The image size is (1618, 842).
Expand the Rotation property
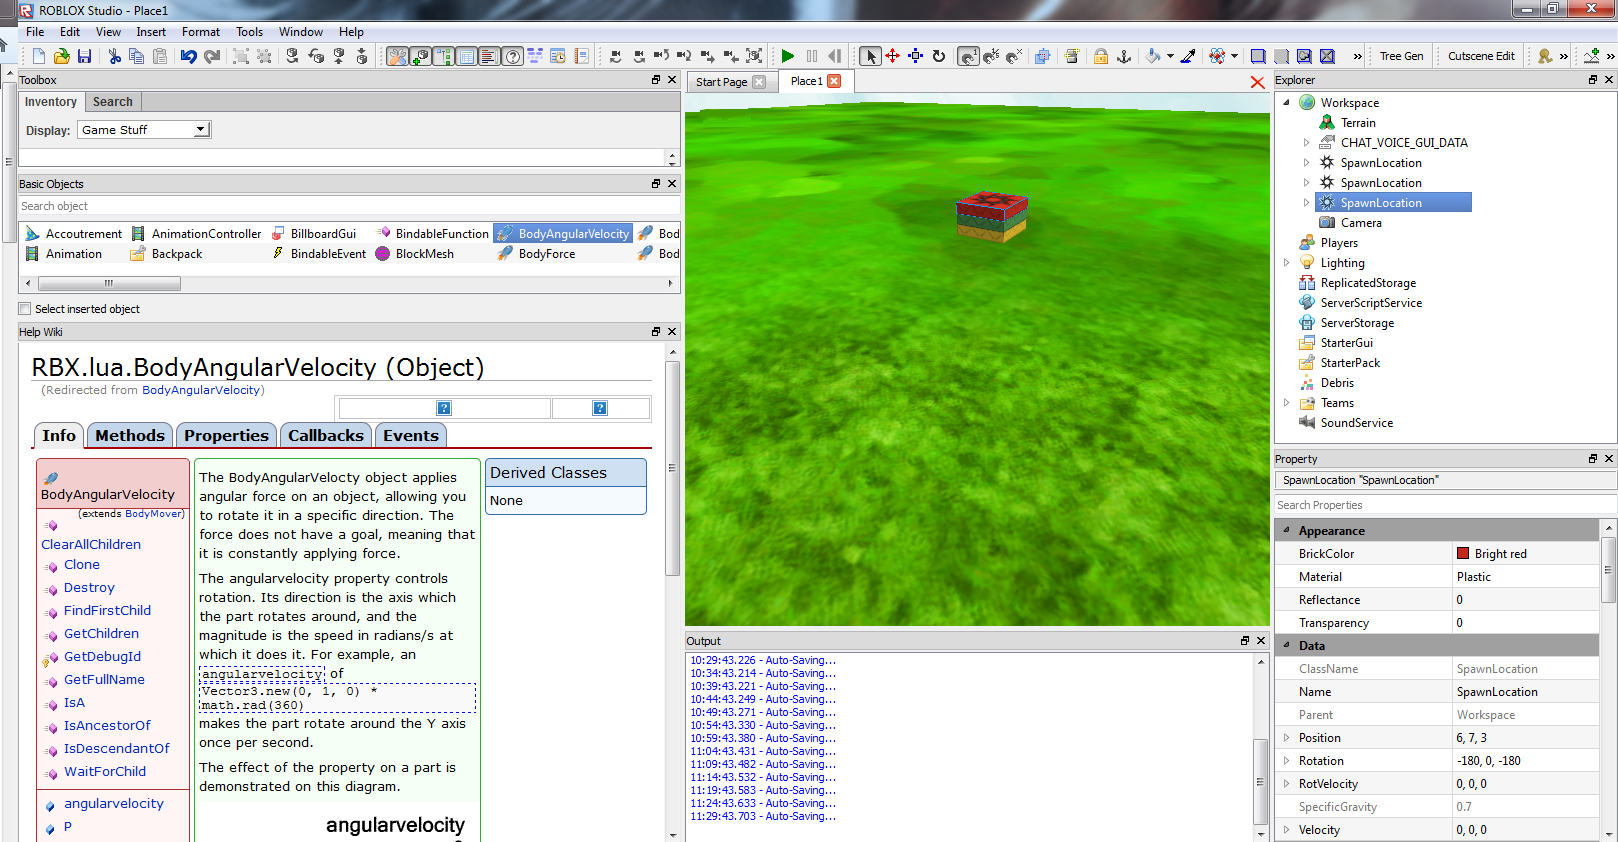click(x=1286, y=761)
